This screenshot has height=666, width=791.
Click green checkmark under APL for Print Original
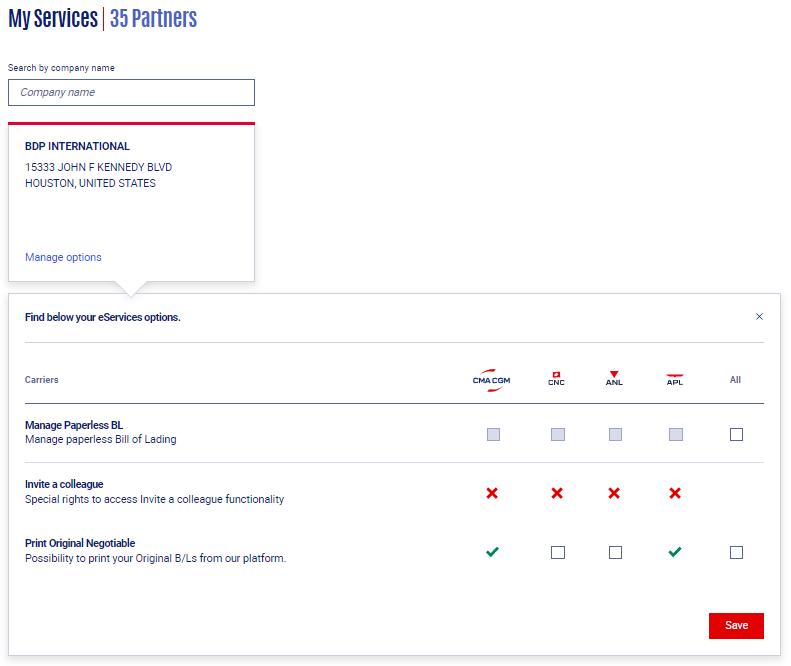coord(675,552)
